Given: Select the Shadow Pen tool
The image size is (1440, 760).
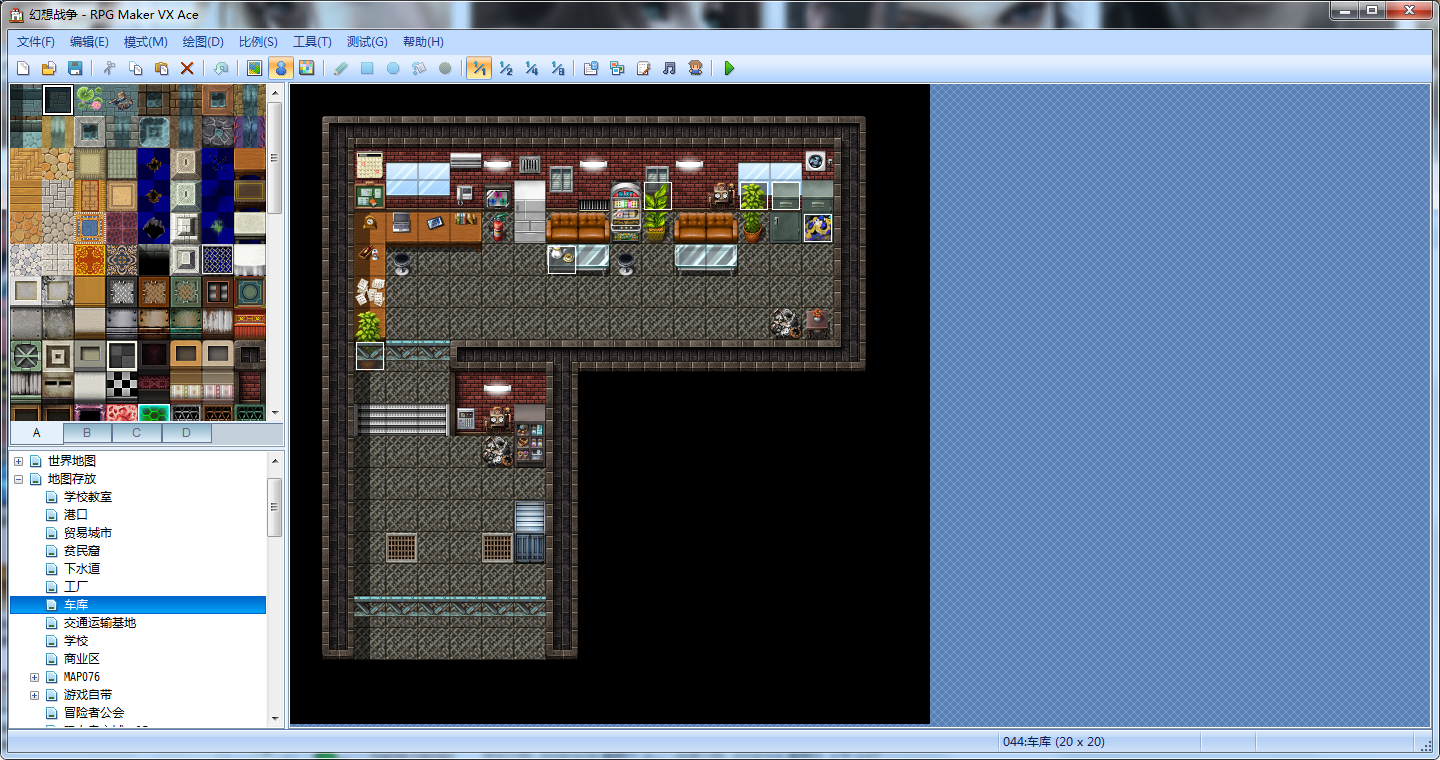Looking at the screenshot, I should point(445,68).
